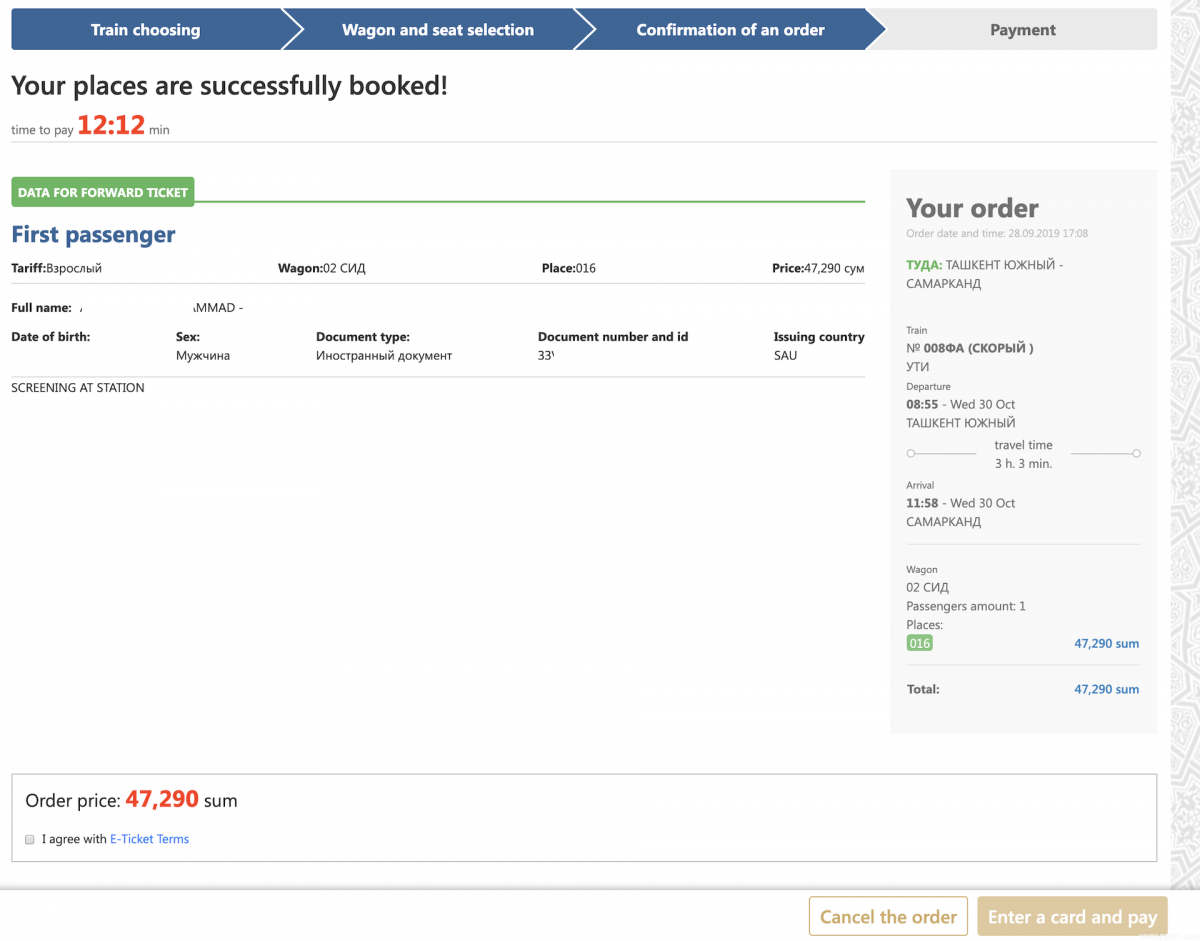
Task: Switch to the Payment step
Action: 1022,30
